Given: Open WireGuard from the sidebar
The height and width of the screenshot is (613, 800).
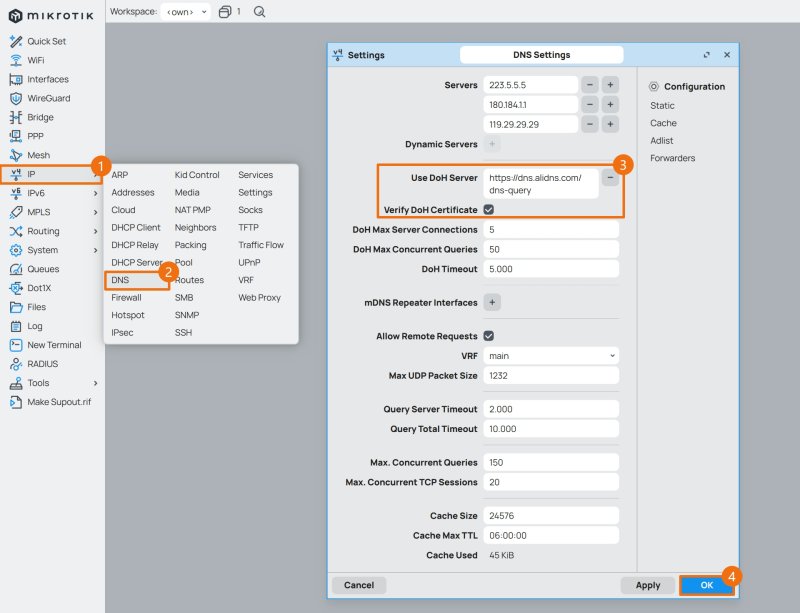Looking at the screenshot, I should click(x=48, y=98).
